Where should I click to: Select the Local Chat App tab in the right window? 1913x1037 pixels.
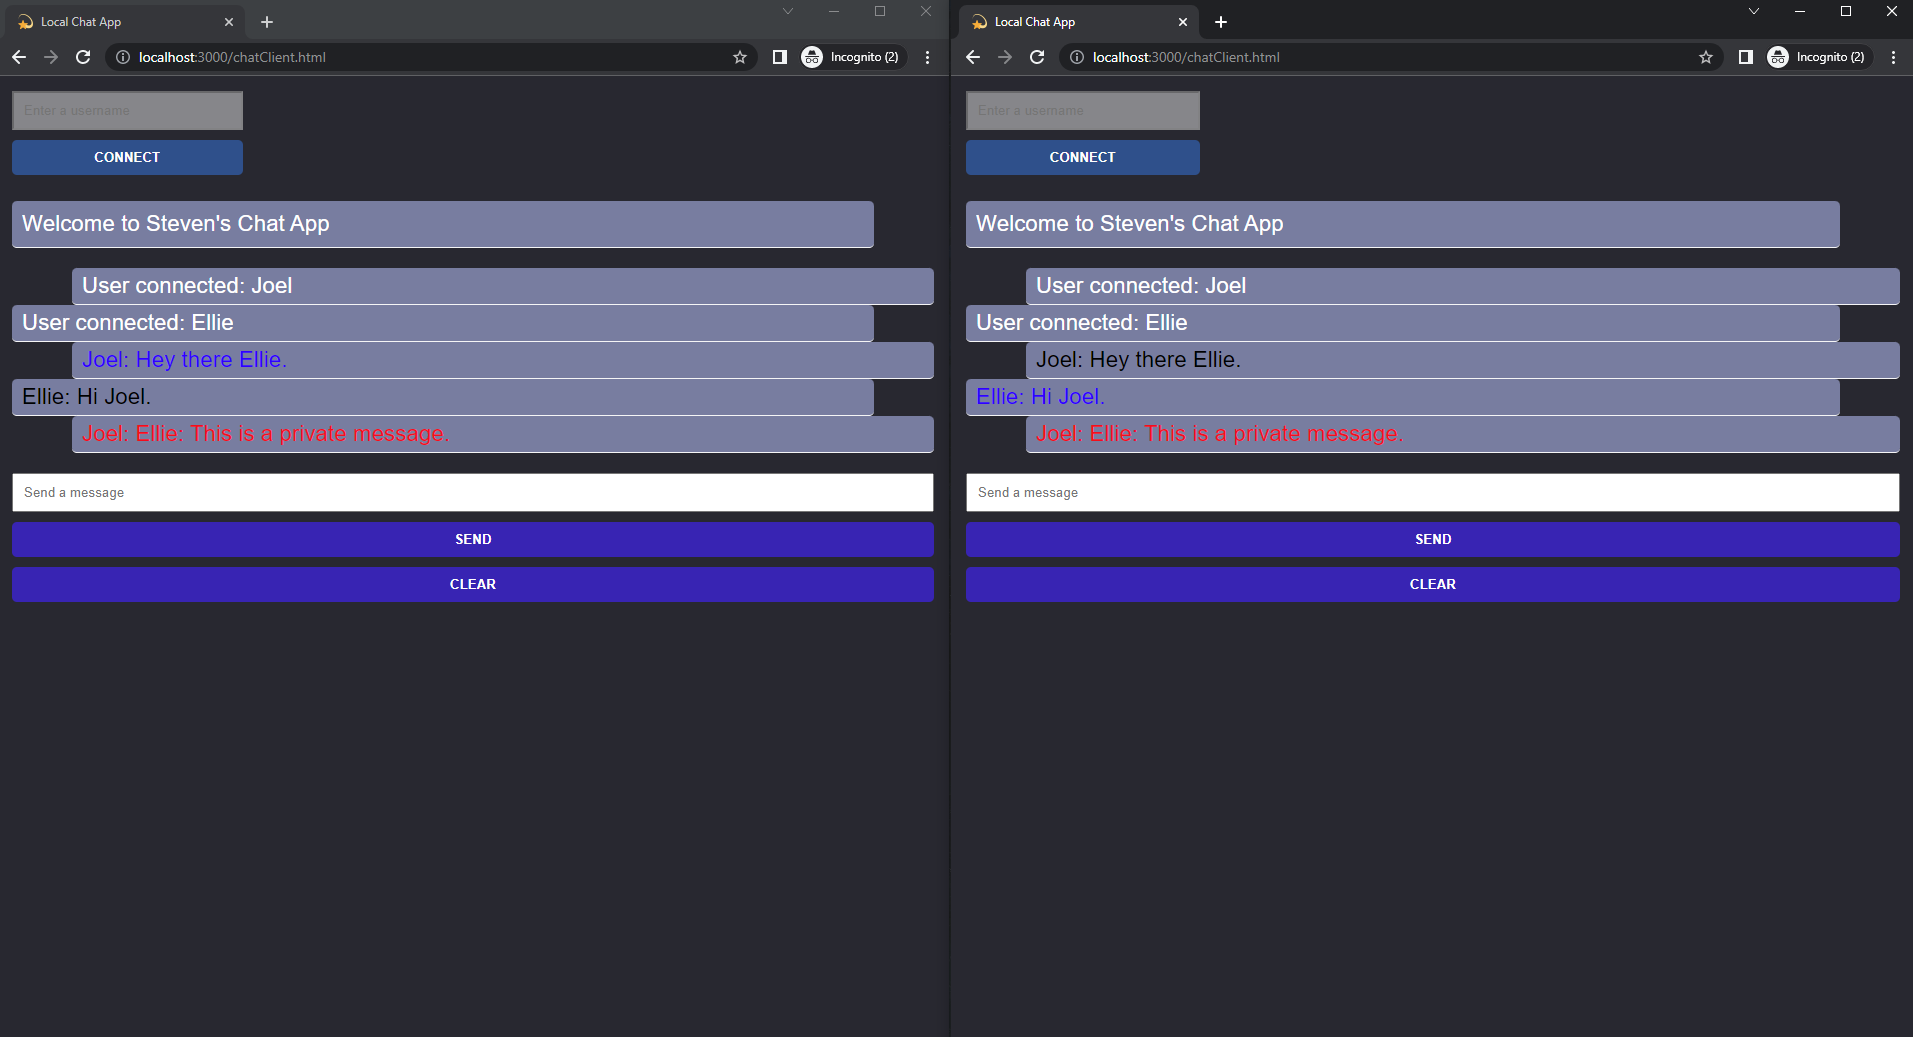pyautogui.click(x=1065, y=21)
